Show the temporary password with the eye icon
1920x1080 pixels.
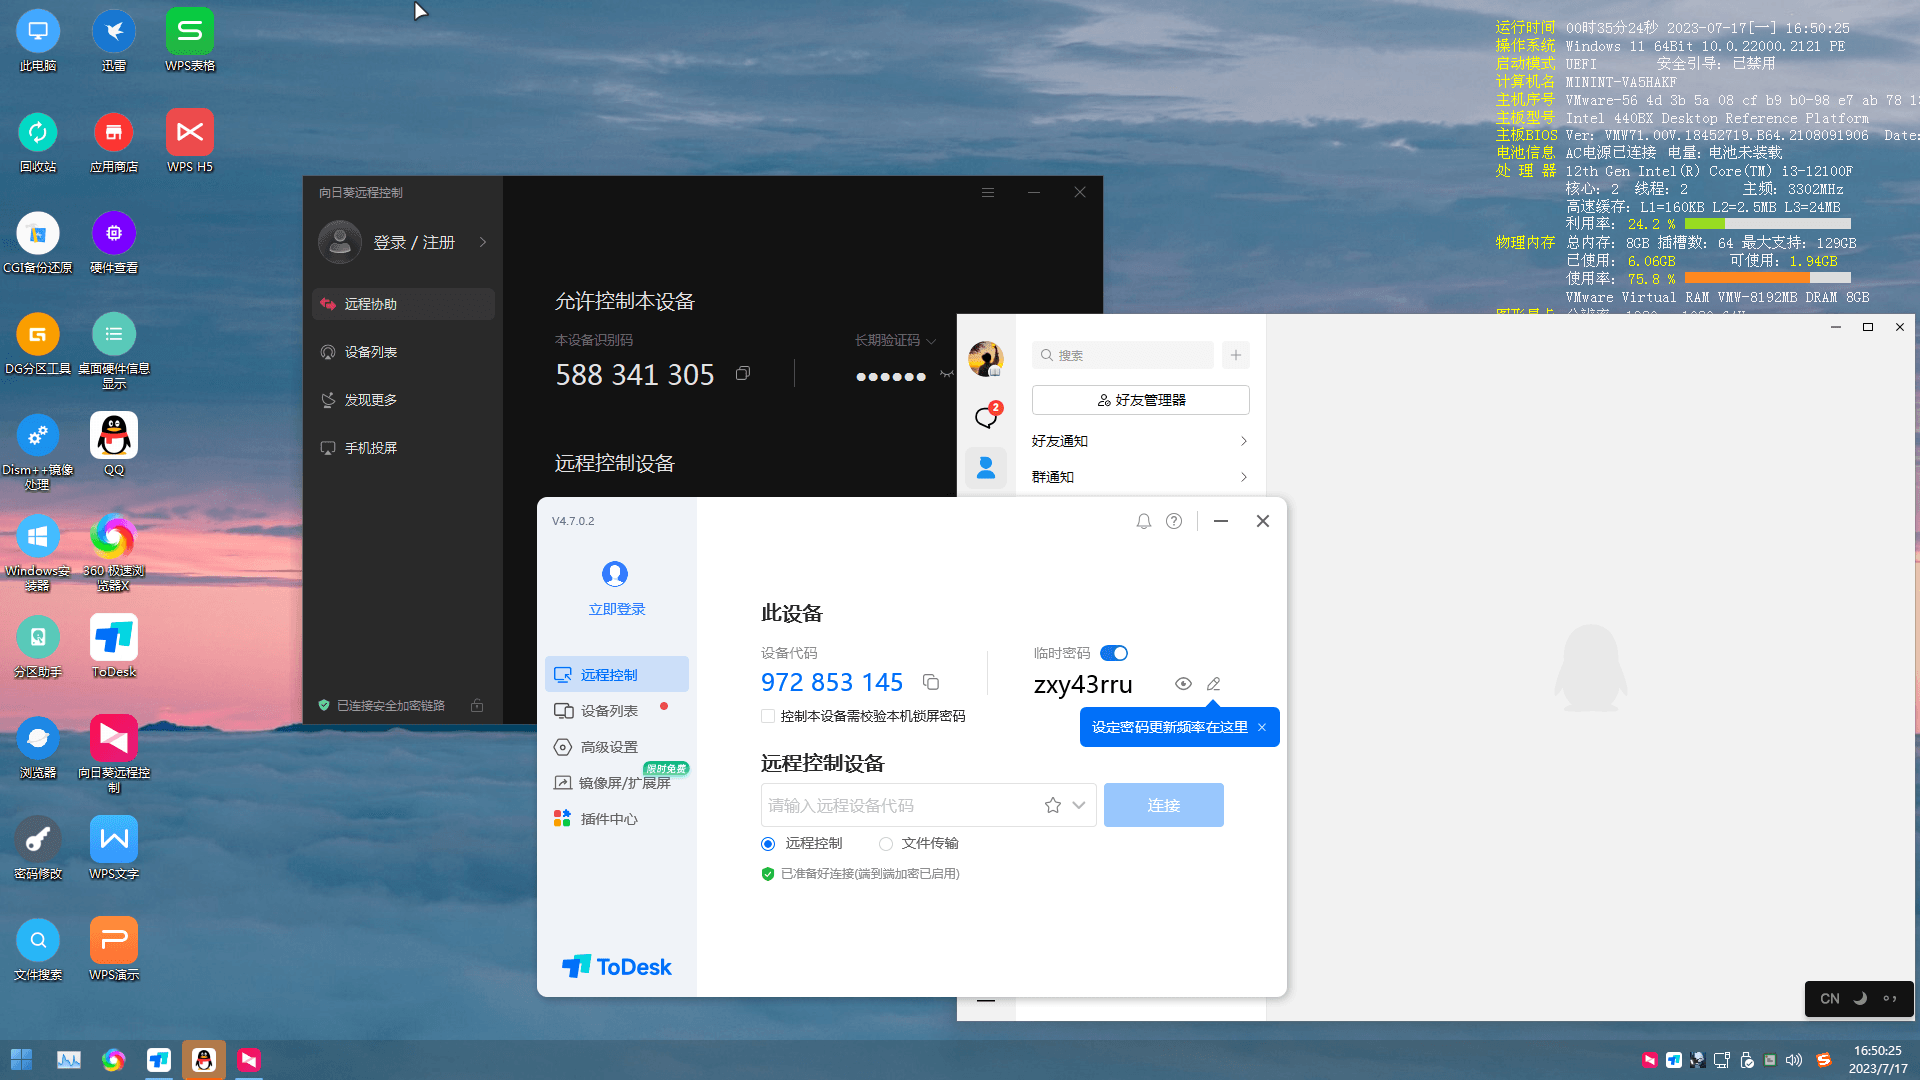click(1183, 684)
